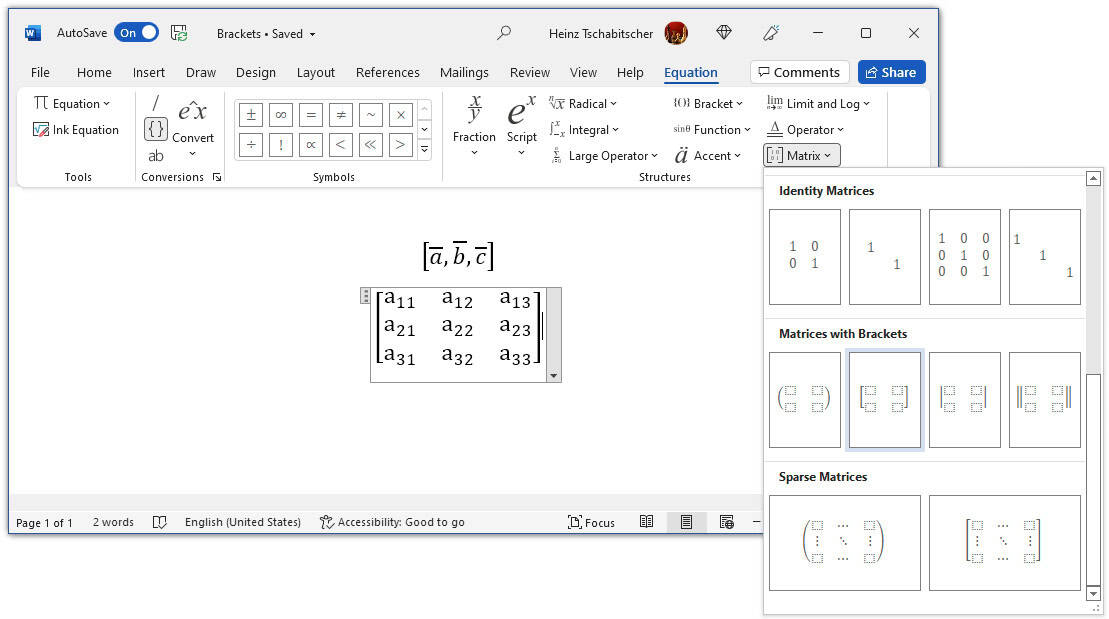Switch to Read Mode view icon
Screen dimensions: 1109x619
click(646, 522)
